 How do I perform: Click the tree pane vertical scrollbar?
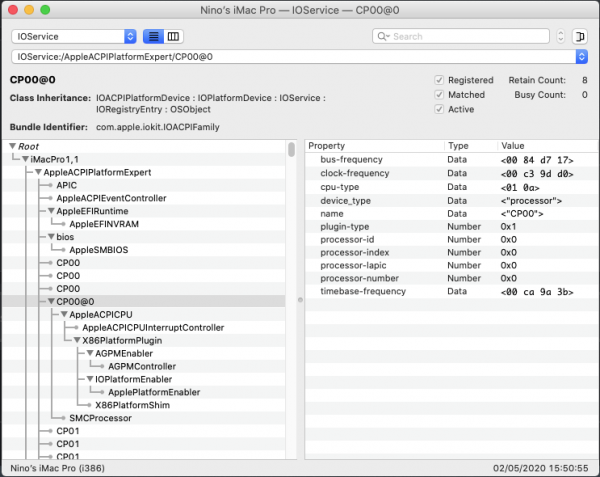[291, 150]
